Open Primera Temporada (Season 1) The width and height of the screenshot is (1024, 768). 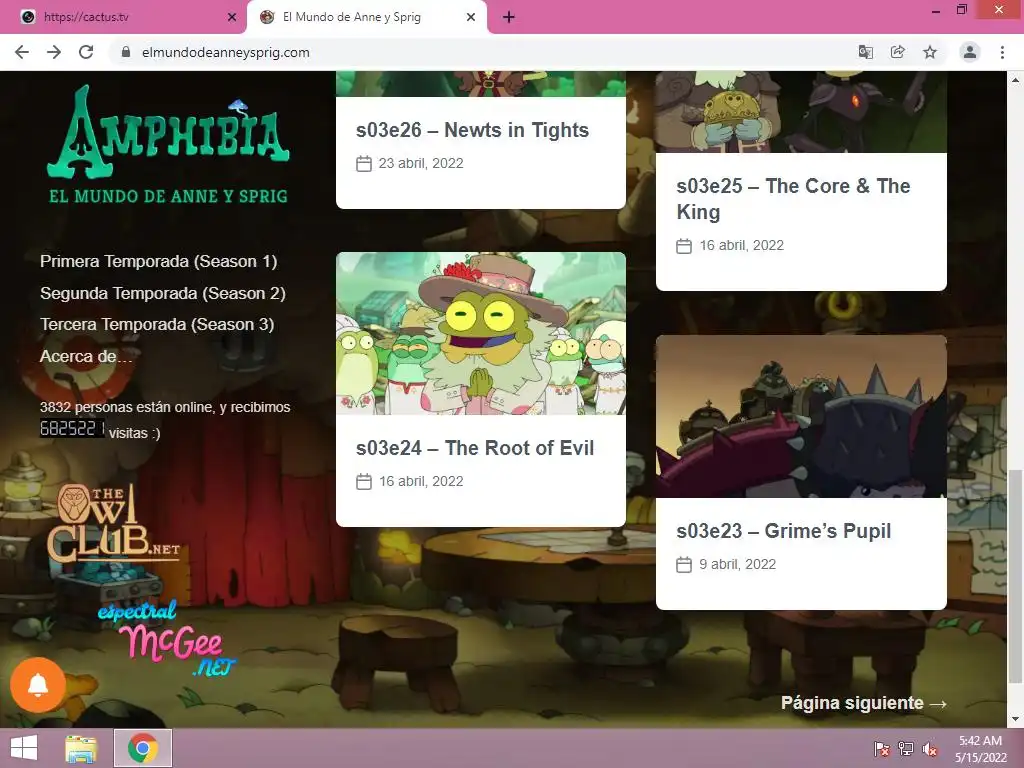(159, 261)
